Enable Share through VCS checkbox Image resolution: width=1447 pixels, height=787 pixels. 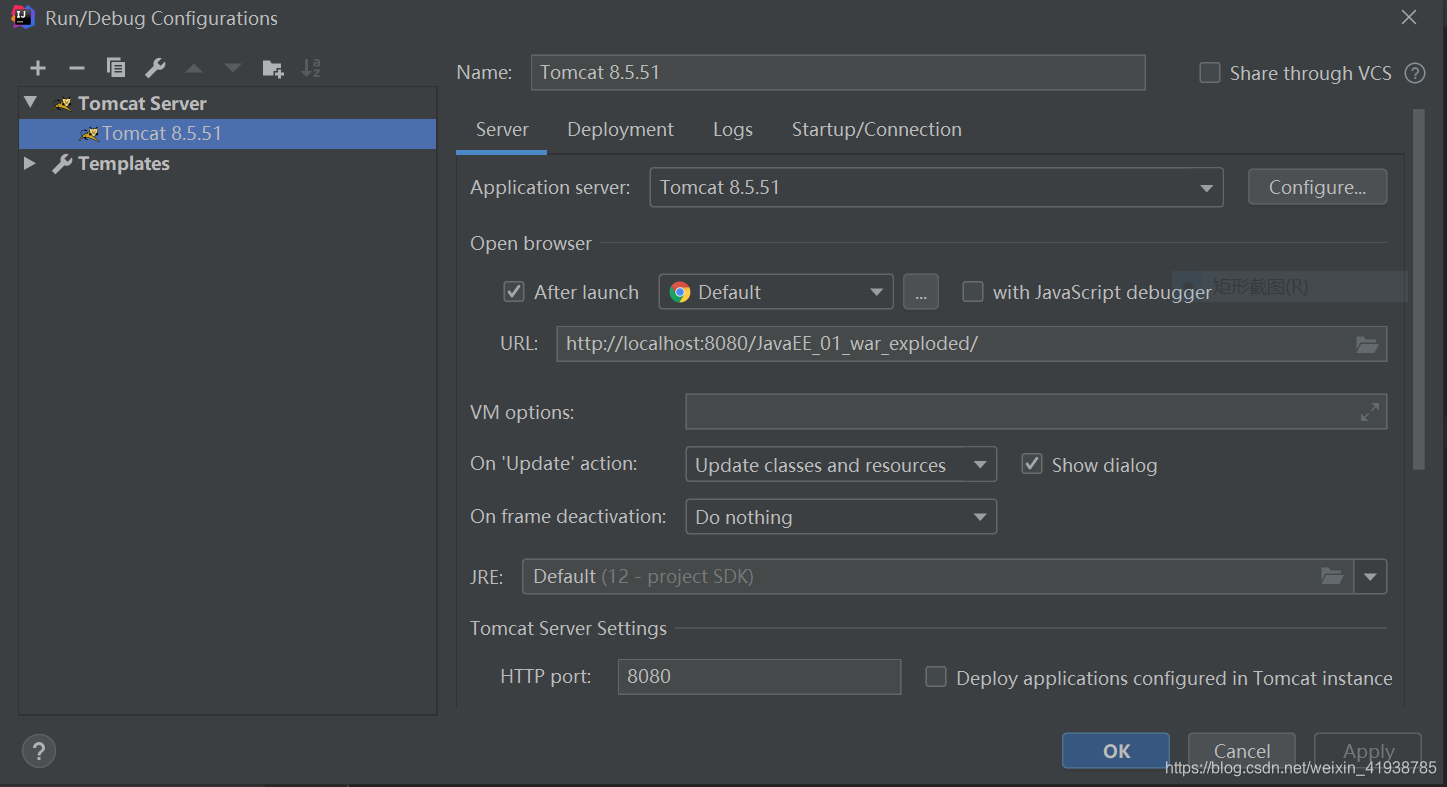[x=1210, y=73]
